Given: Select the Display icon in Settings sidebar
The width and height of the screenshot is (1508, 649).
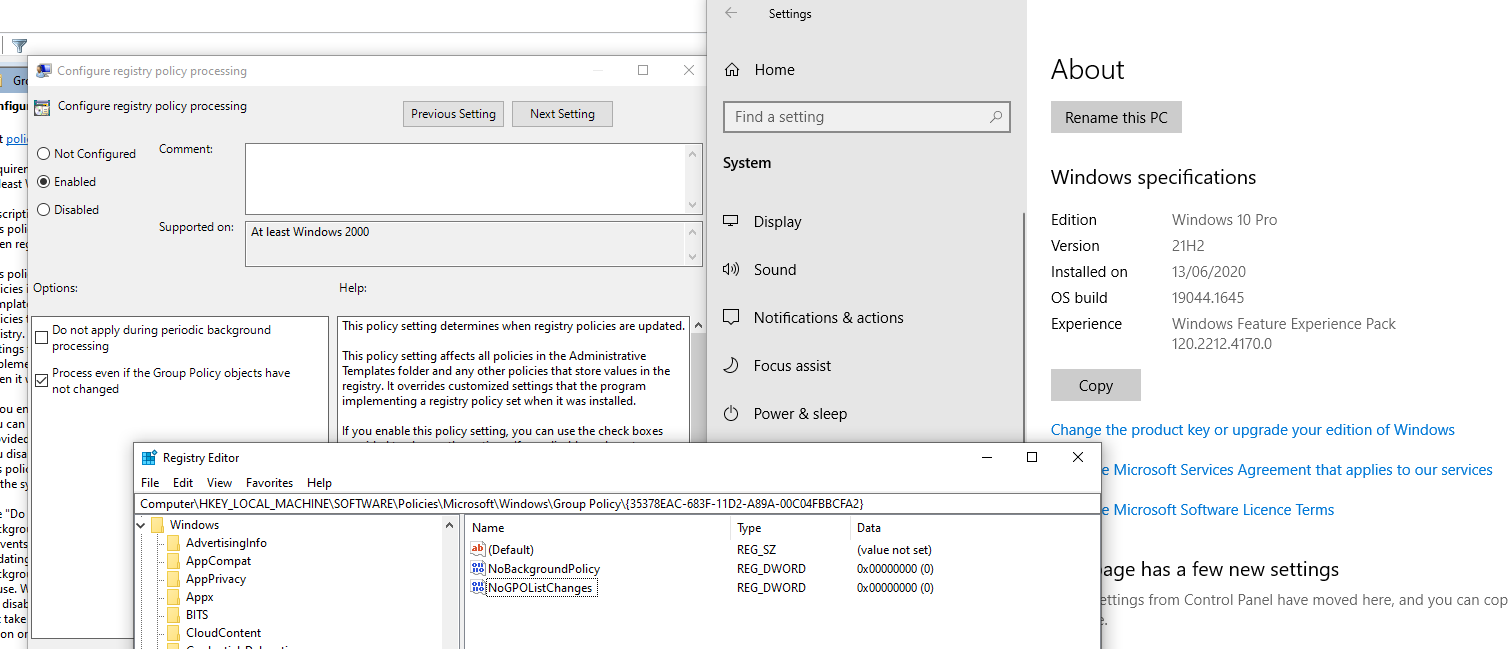Looking at the screenshot, I should point(731,221).
